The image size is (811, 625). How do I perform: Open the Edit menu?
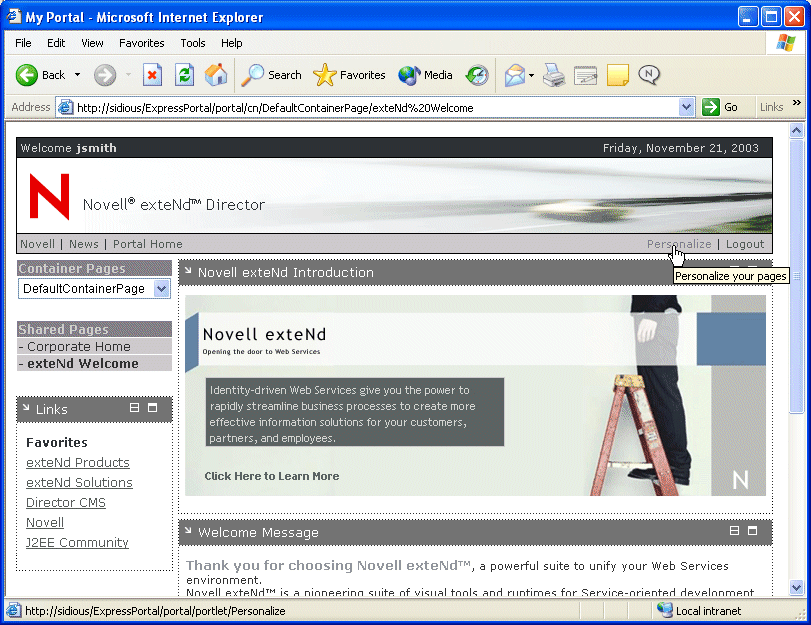(x=56, y=43)
